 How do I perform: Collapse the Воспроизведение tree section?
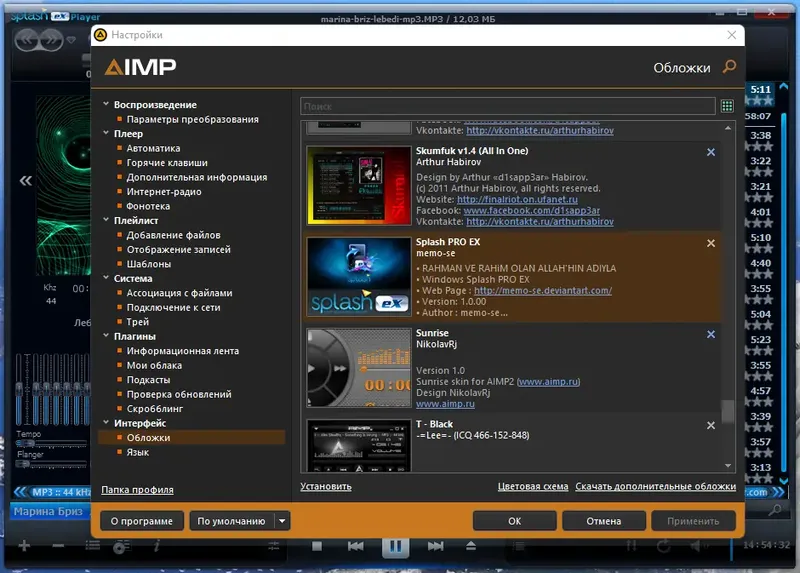pyautogui.click(x=106, y=104)
